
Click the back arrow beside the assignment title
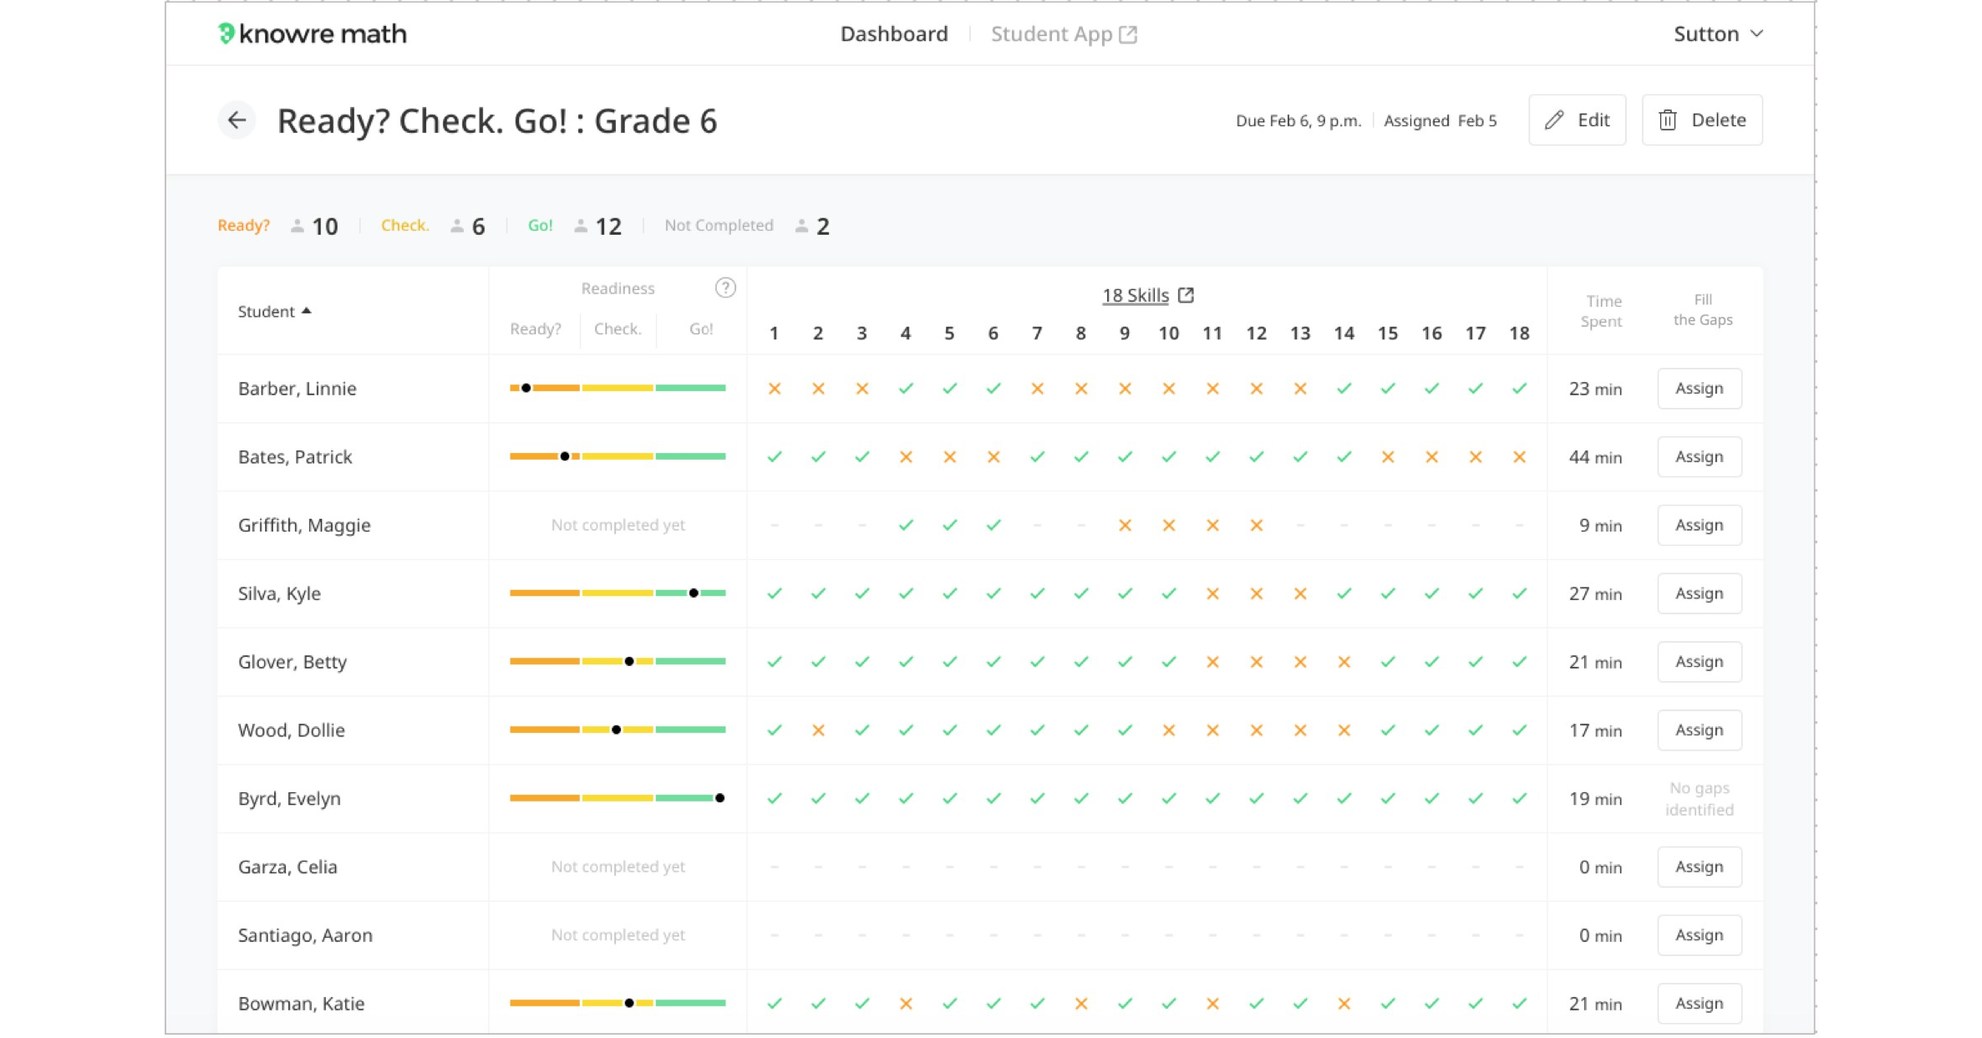[x=236, y=120]
